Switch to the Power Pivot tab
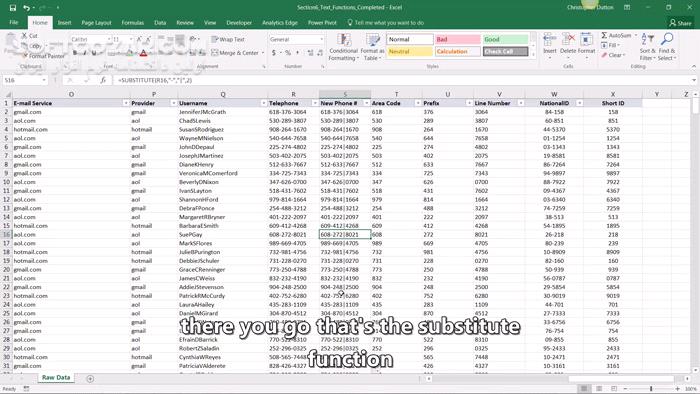This screenshot has height=394, width=700. coord(322,22)
